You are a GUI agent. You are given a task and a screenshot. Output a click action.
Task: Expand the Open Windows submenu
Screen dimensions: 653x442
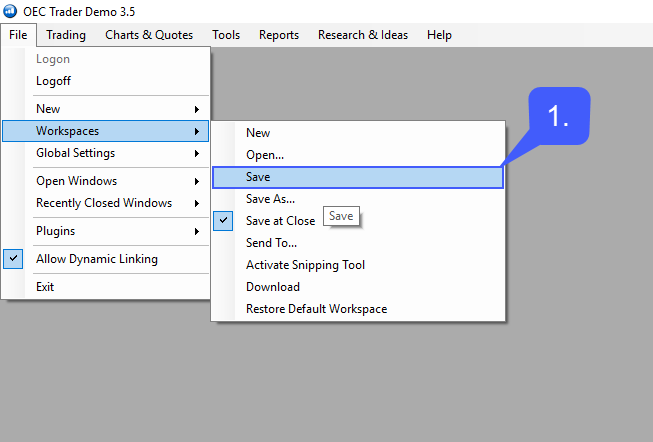pyautogui.click(x=105, y=181)
